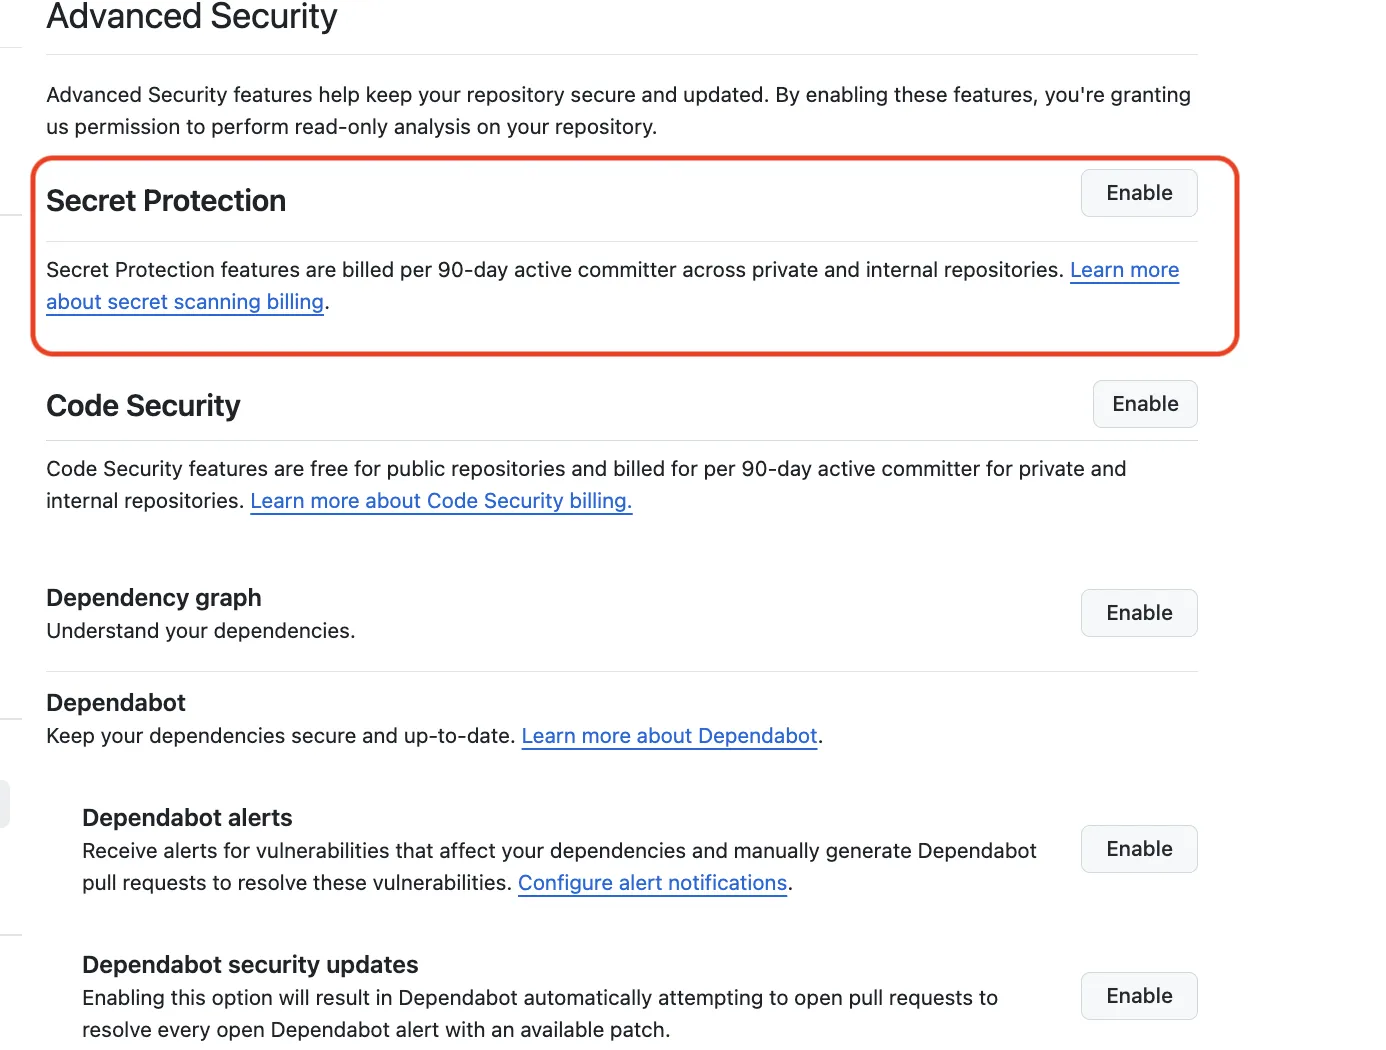Click the Dependabot security updates subheading
The image size is (1386, 1050).
[250, 965]
